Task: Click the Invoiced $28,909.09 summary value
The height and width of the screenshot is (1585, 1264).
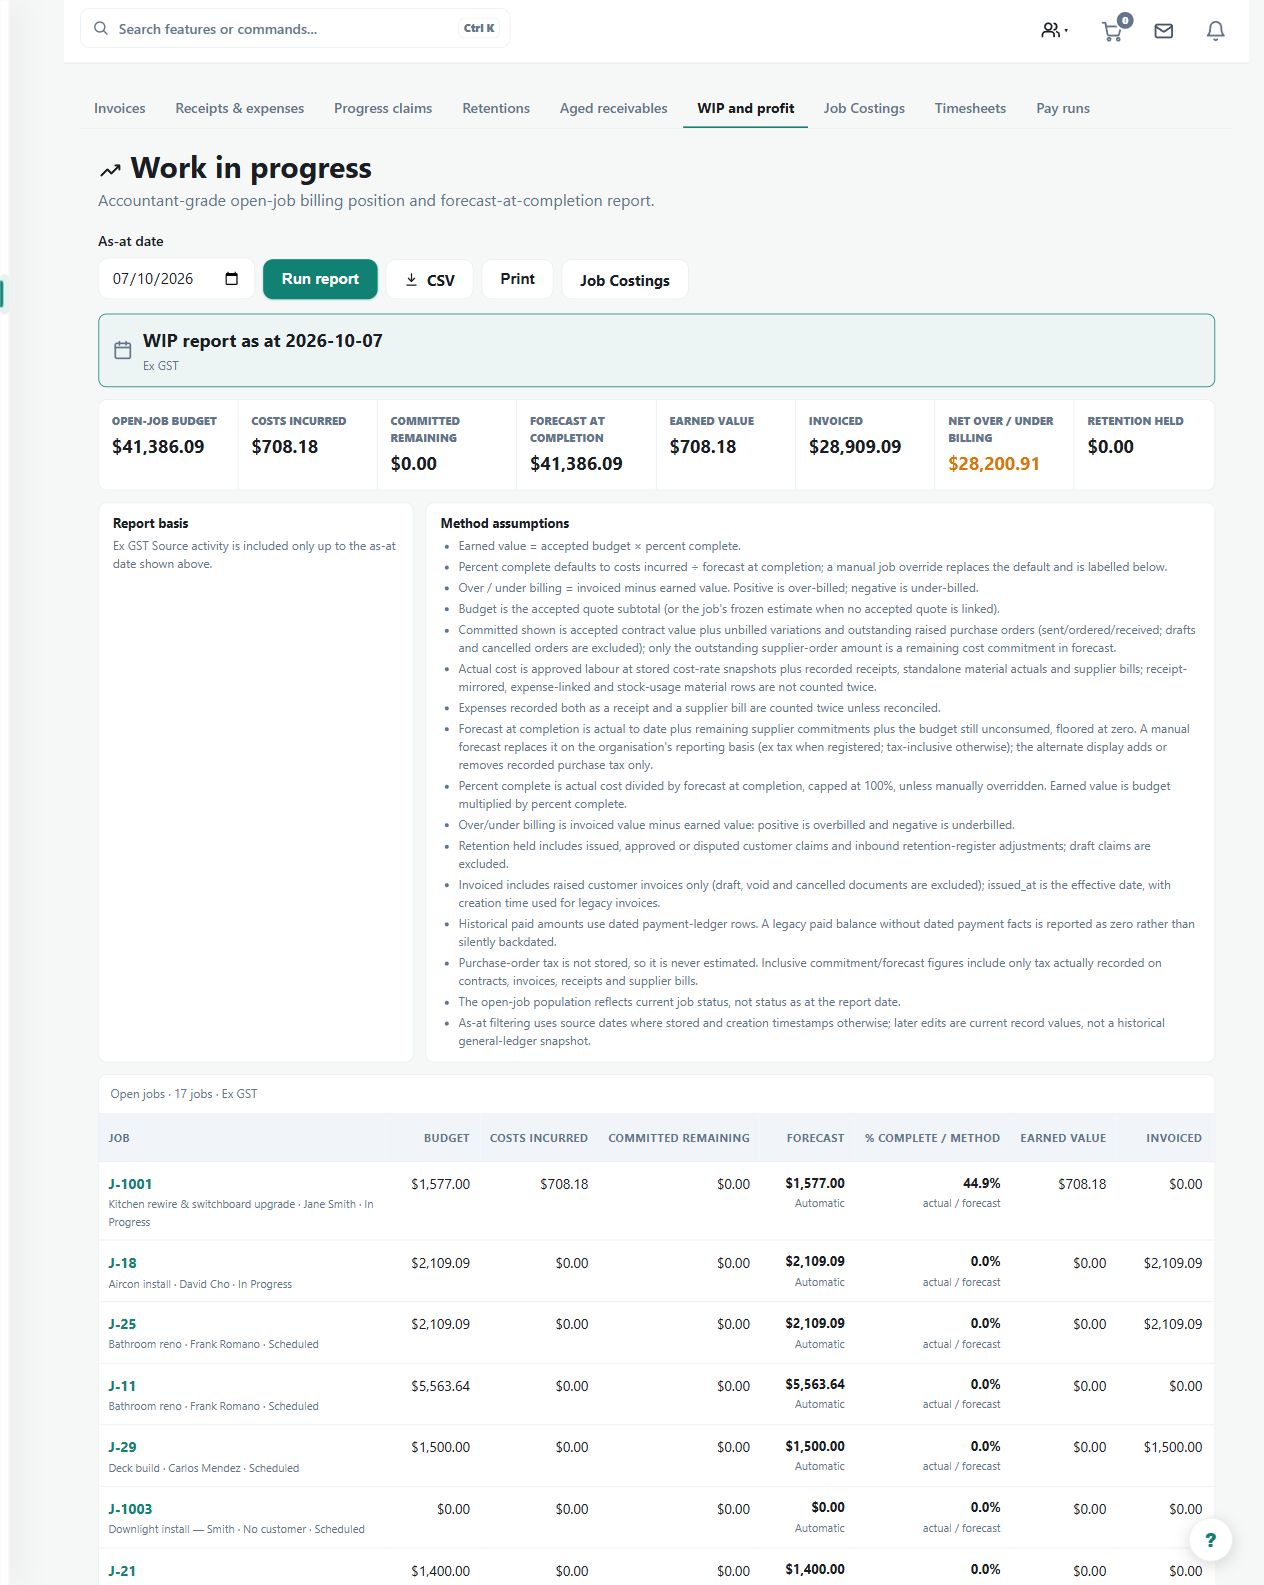Action: 855,446
